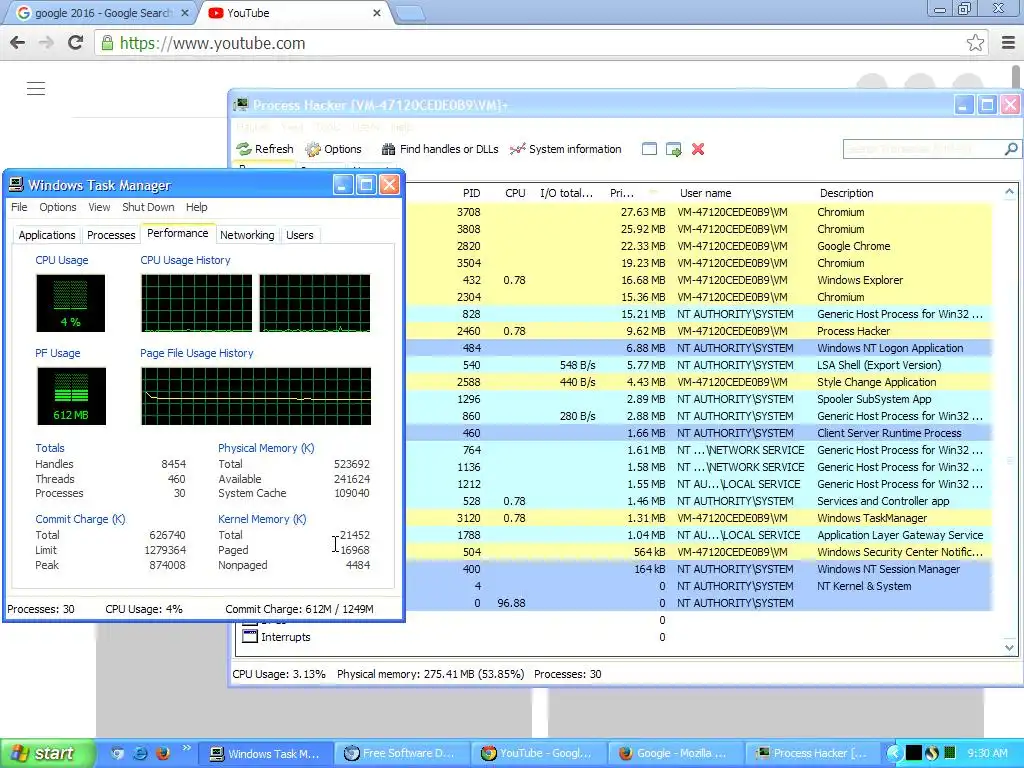Click the find window and thread icon
This screenshot has width=1024, height=768.
(673, 150)
